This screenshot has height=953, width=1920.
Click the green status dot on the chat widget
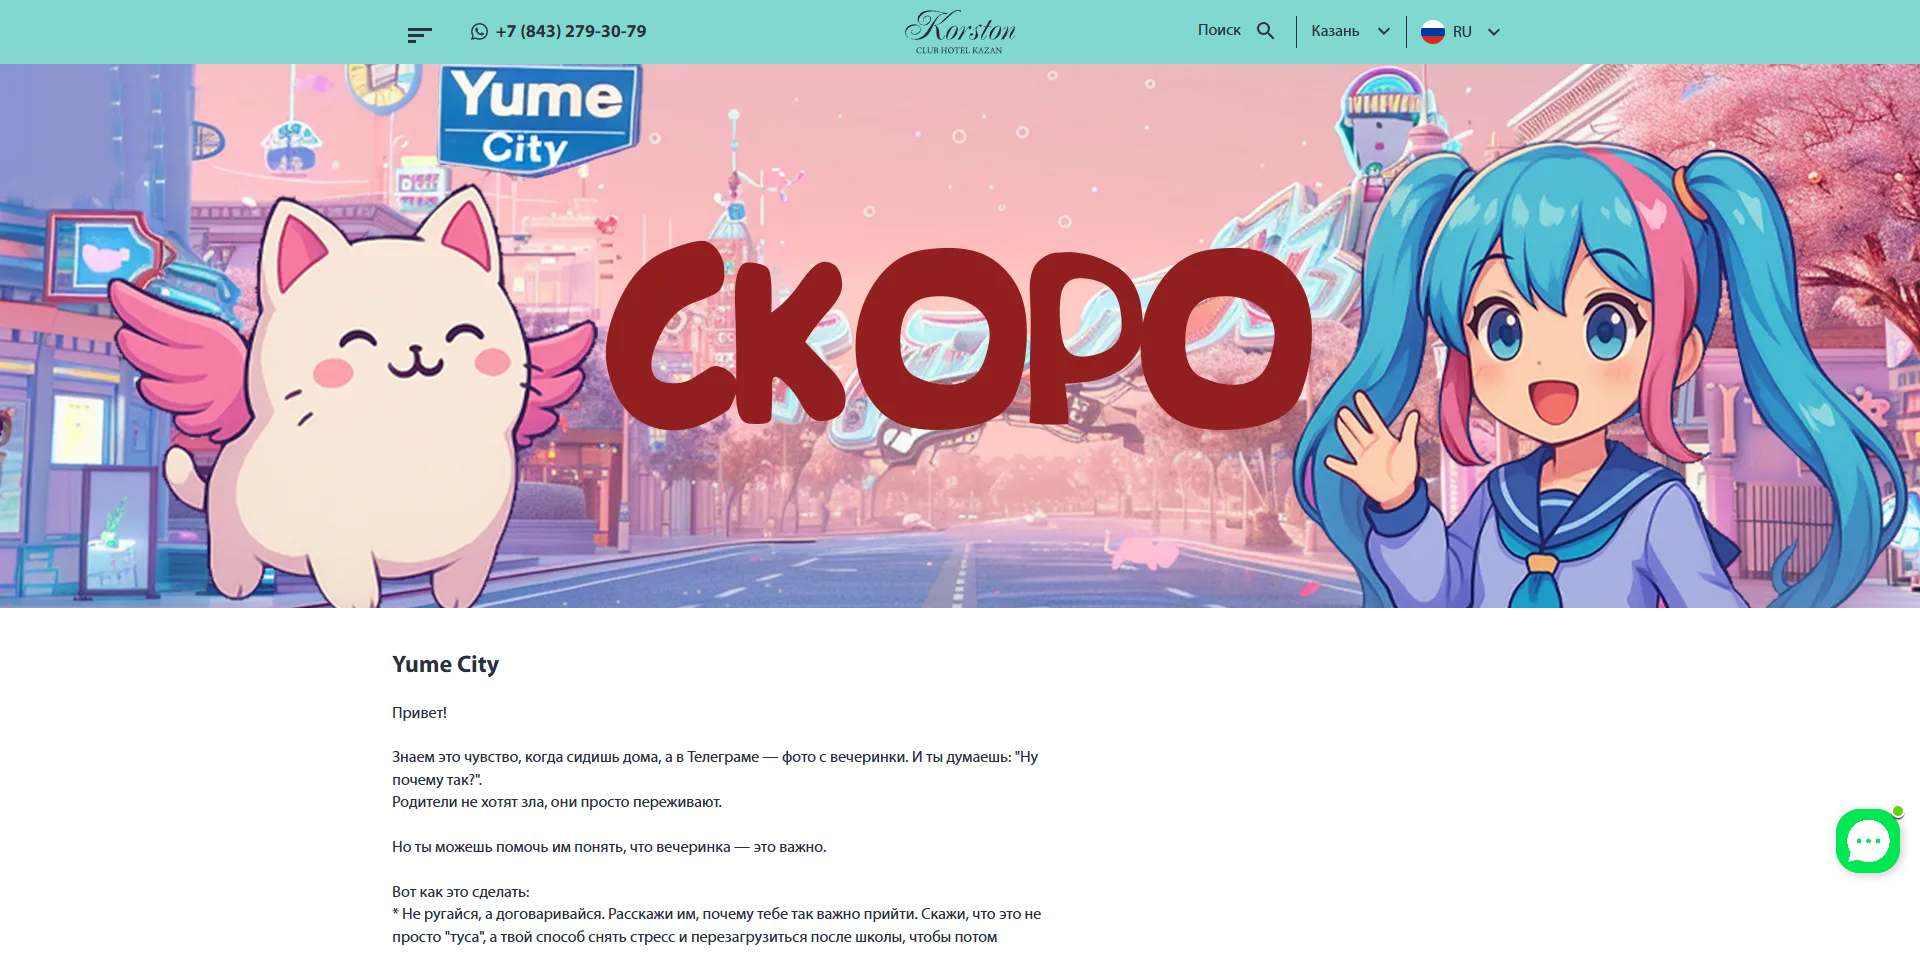click(x=1897, y=812)
